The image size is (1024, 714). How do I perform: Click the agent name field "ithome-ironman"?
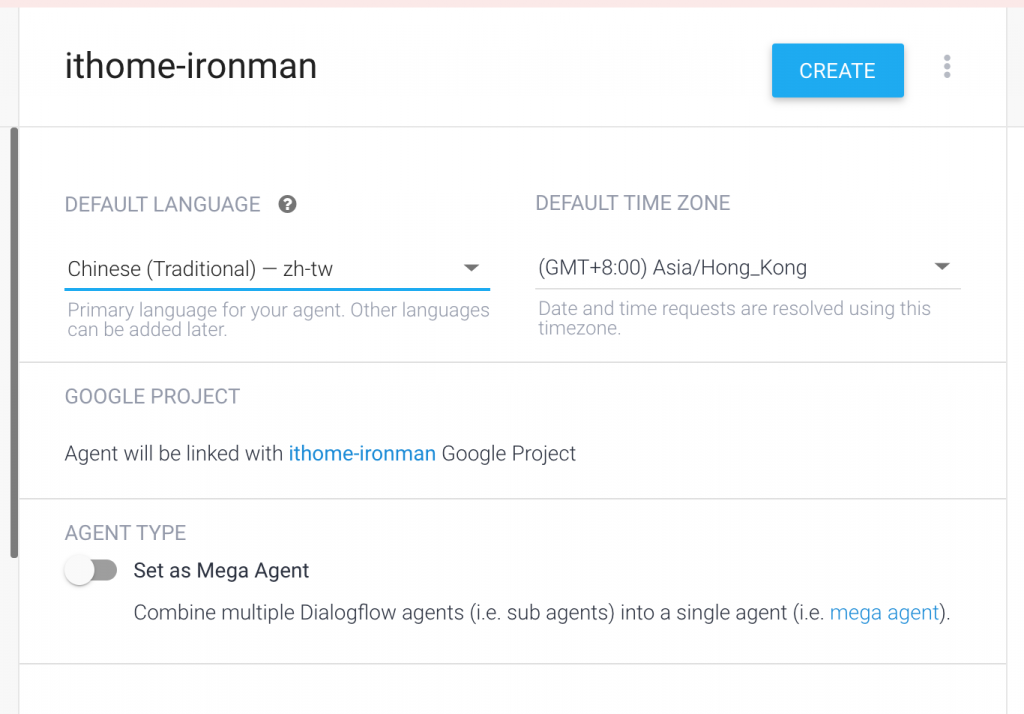191,66
